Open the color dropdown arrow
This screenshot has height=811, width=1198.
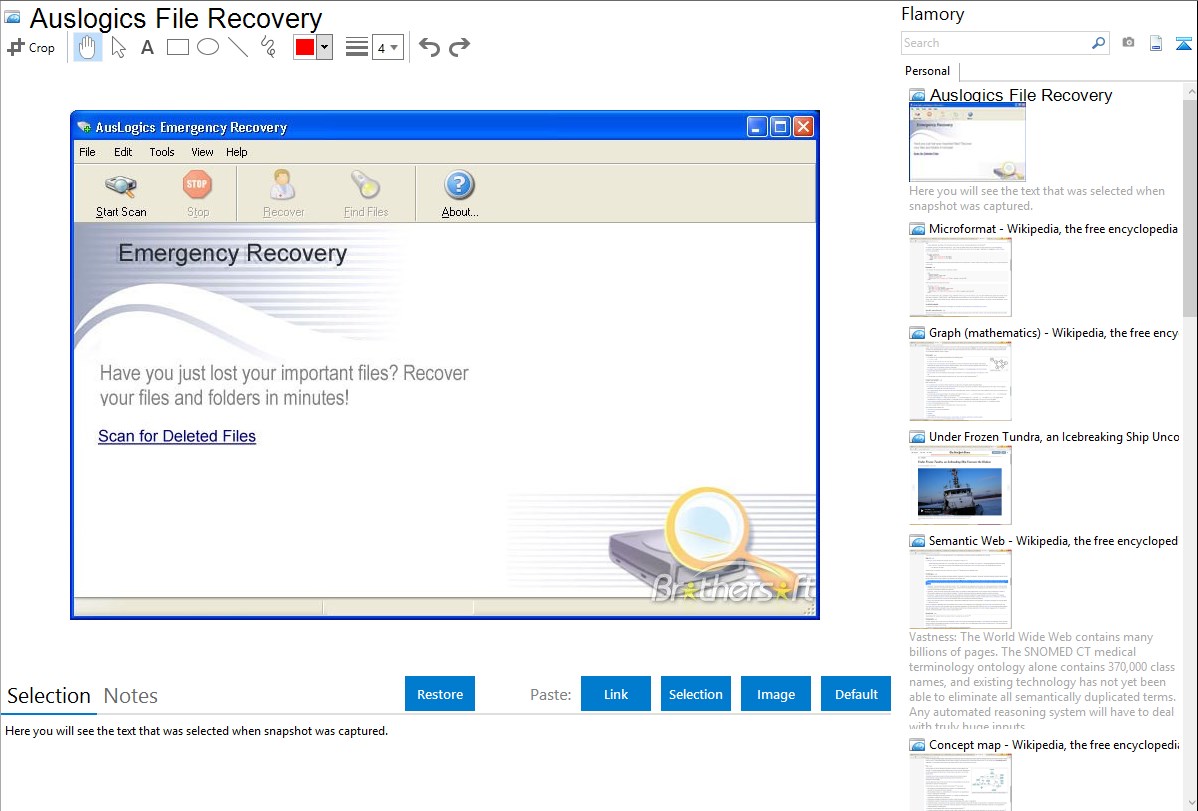[325, 47]
